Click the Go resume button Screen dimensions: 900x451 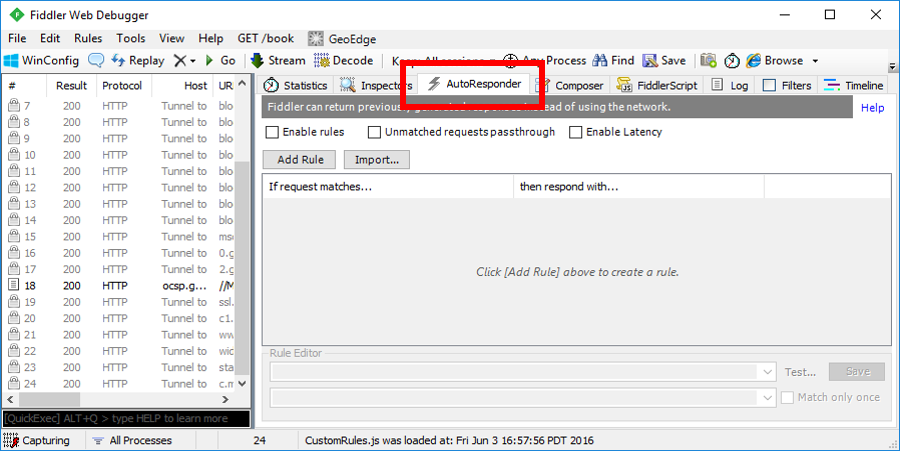coord(220,60)
